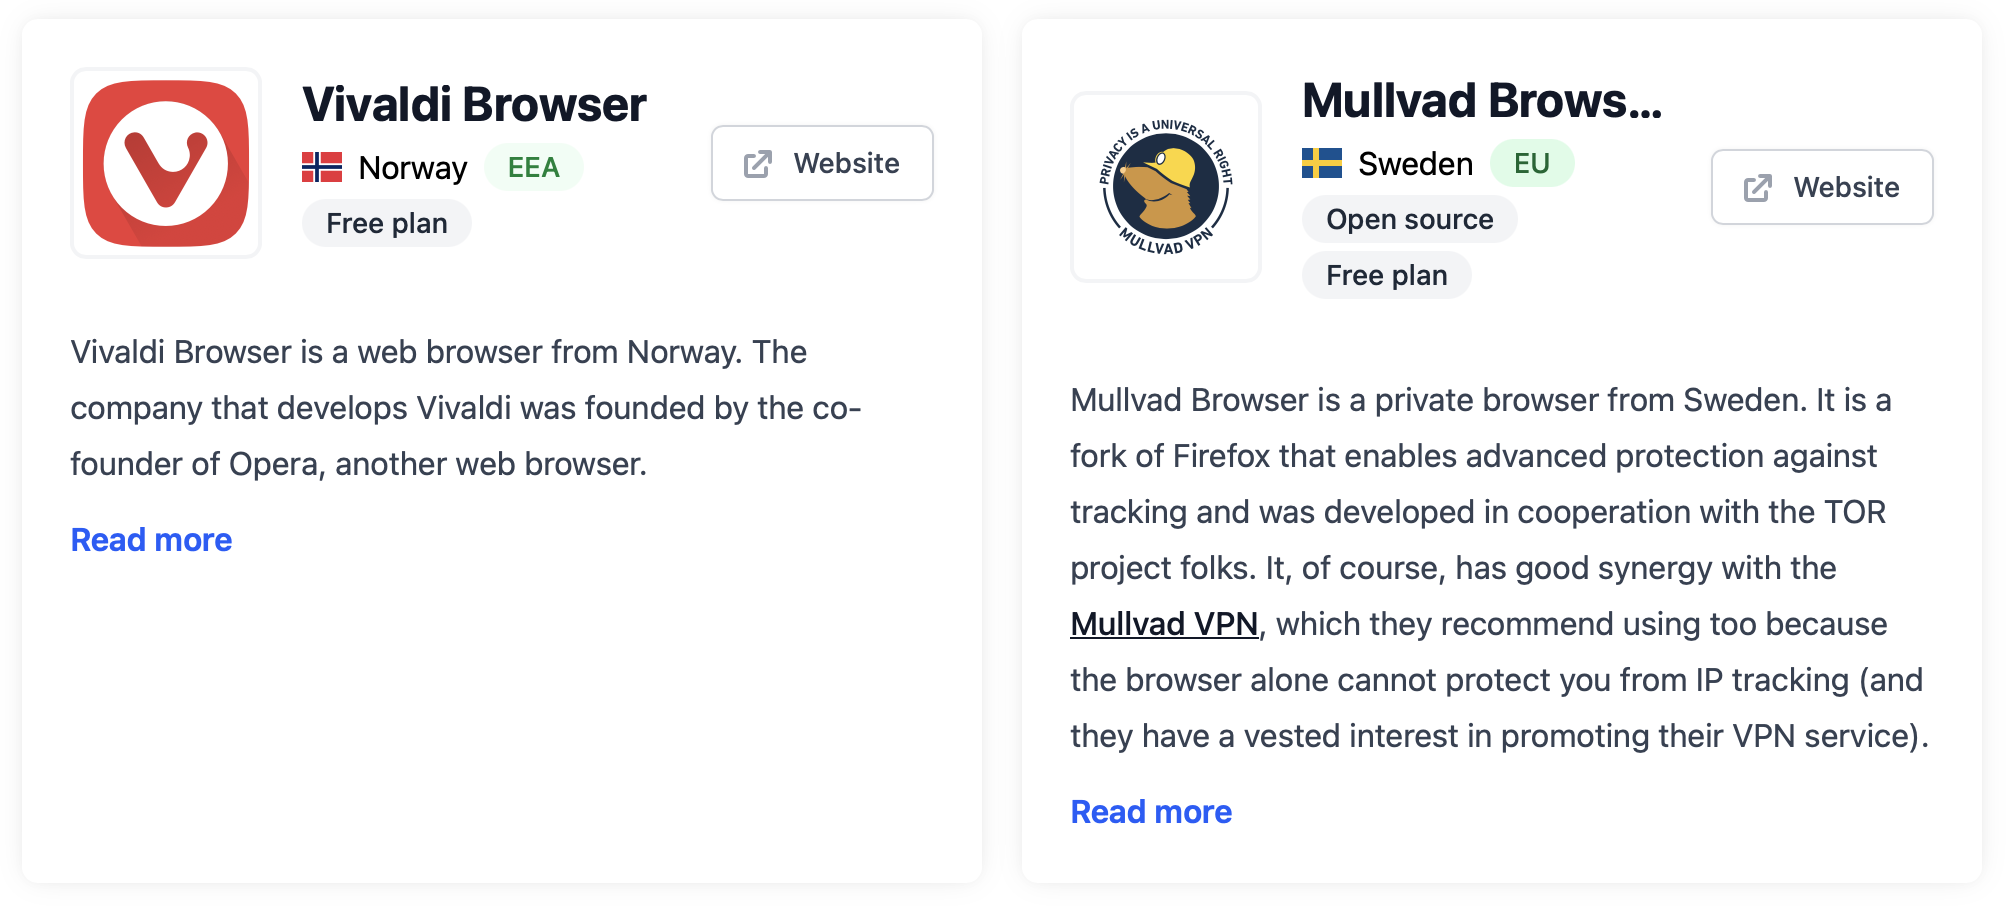Follow the Mullvad VPN text link
Viewport: 2006px width, 906px height.
coord(1164,624)
